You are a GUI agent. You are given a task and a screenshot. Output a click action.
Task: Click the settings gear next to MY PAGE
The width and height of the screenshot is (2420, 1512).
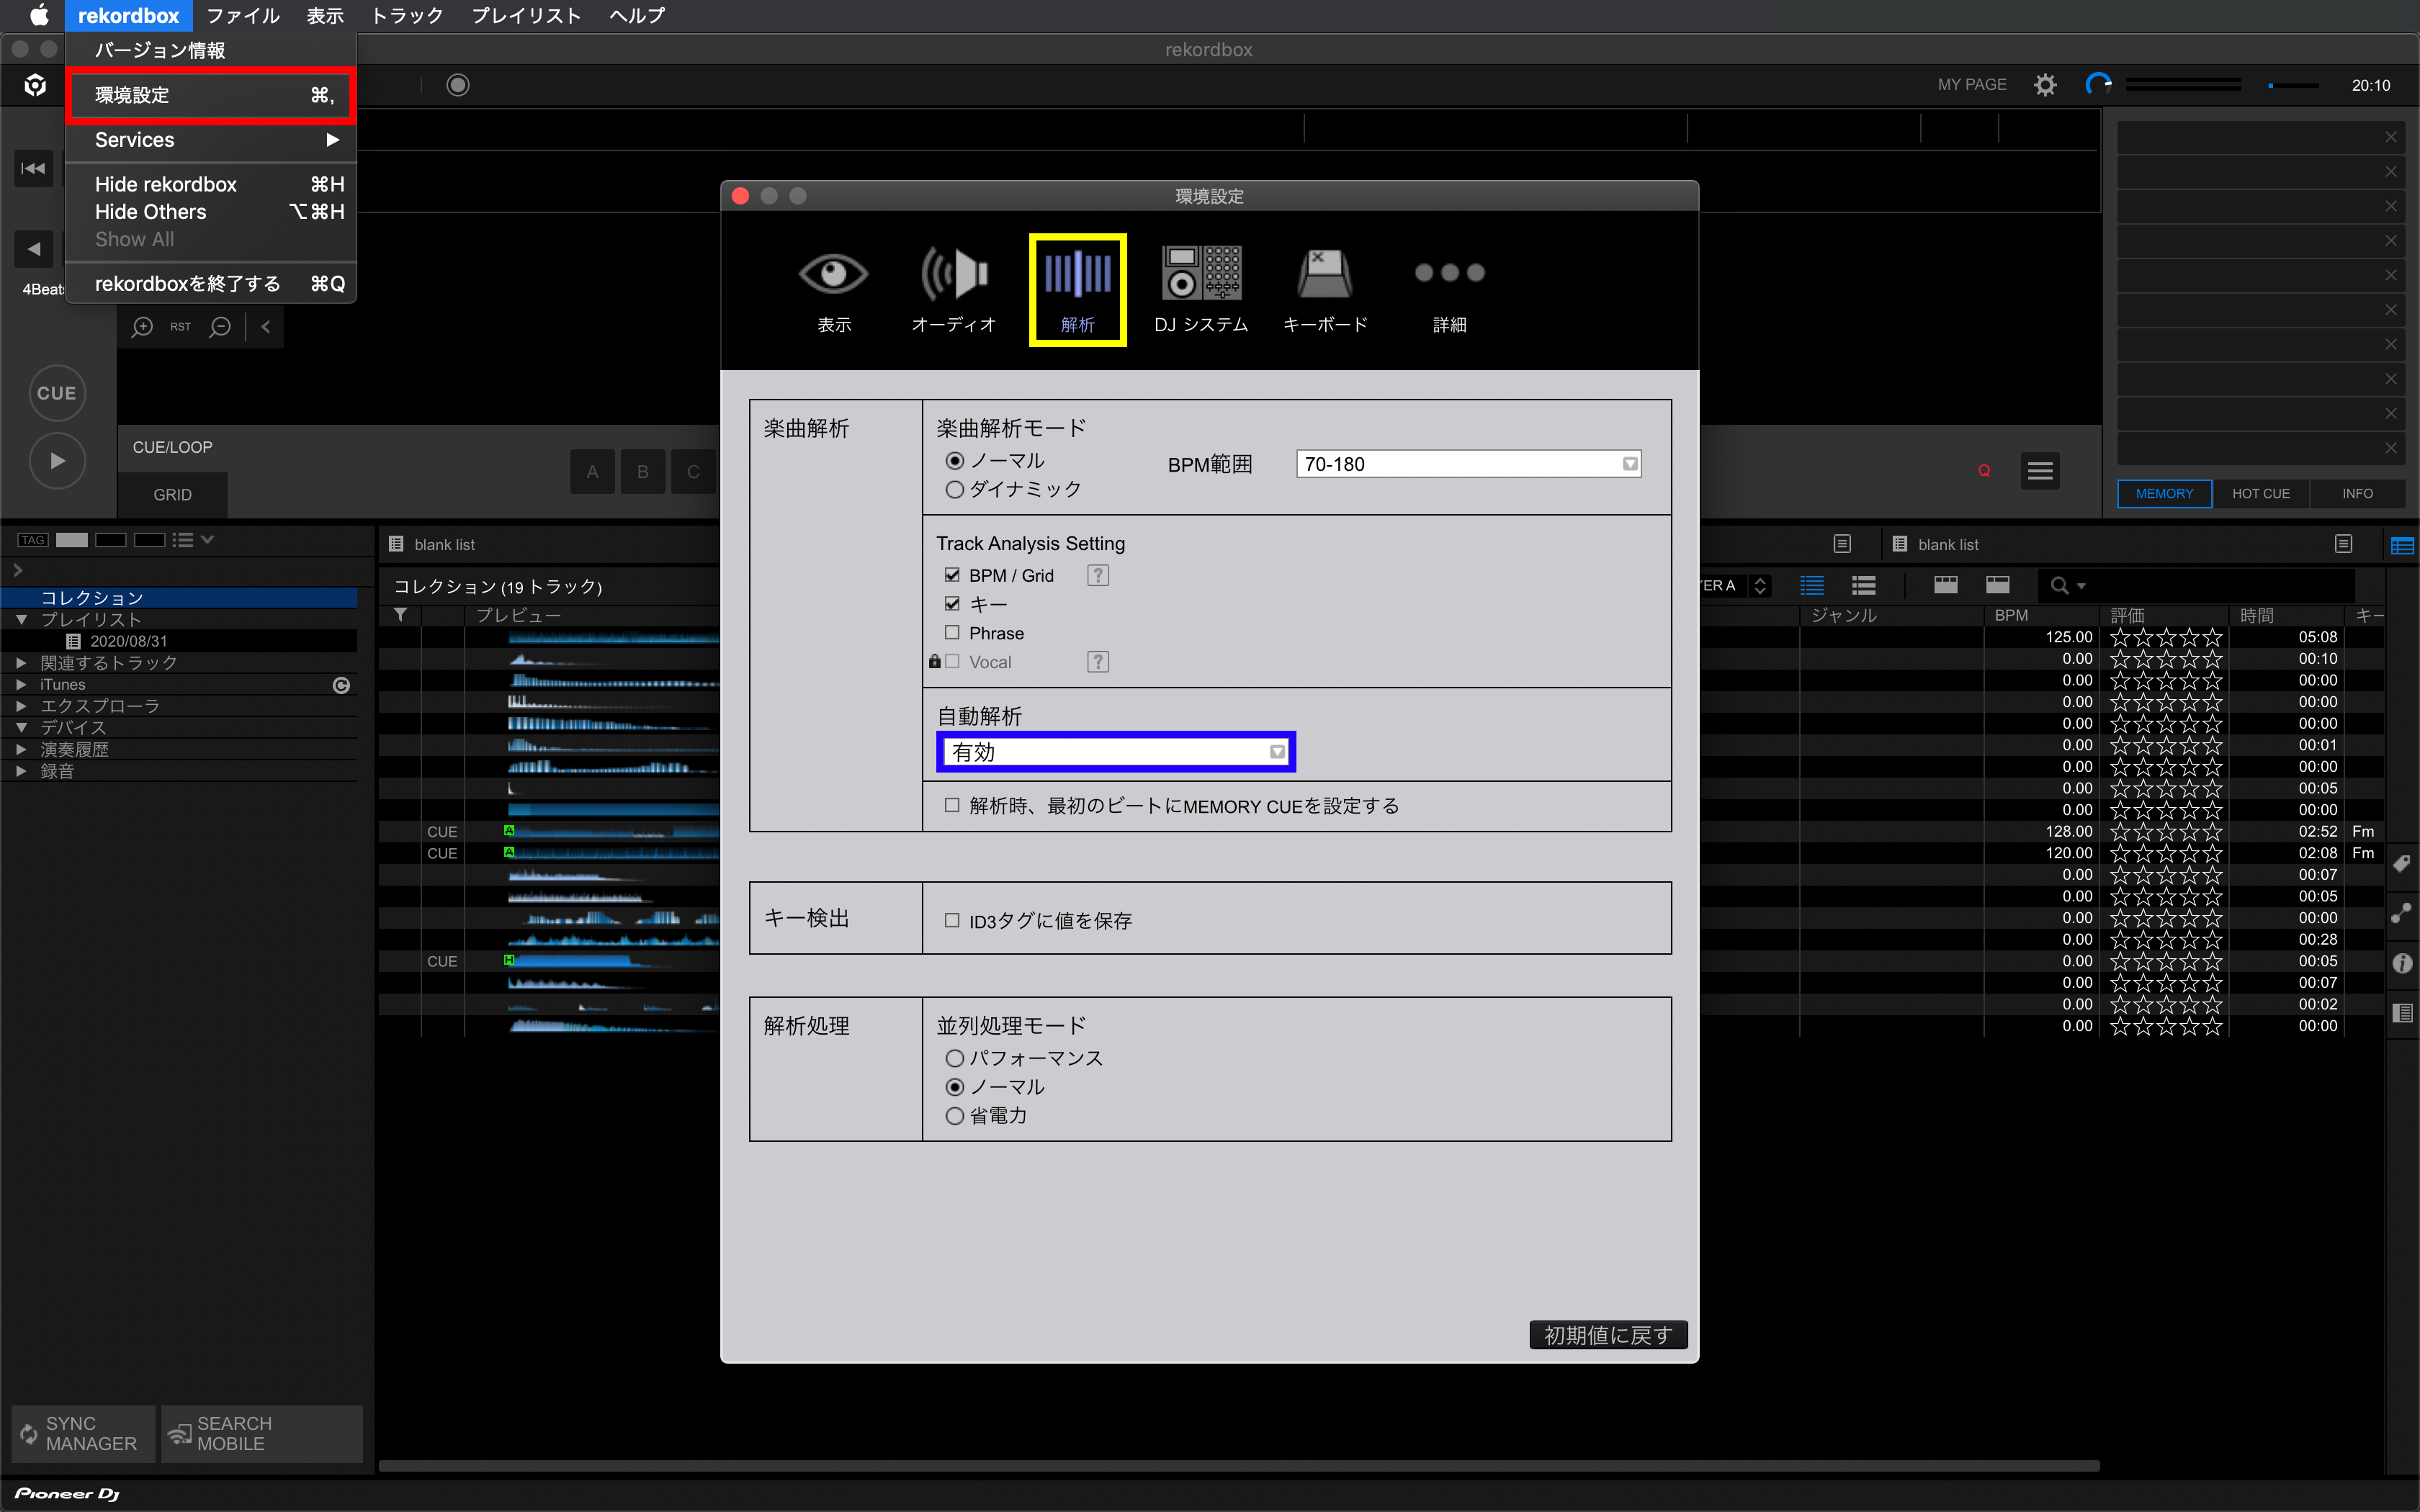(x=2045, y=85)
